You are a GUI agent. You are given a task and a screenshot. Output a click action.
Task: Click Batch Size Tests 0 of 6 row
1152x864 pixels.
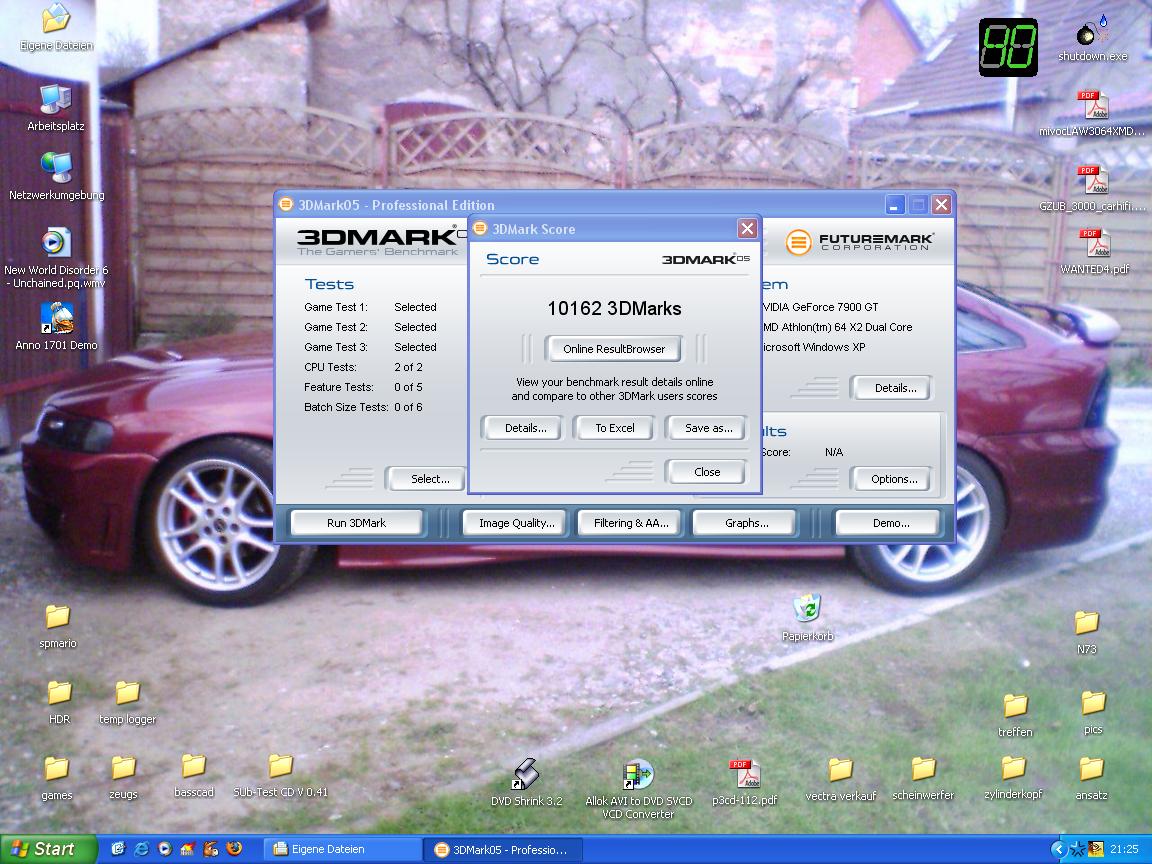(363, 407)
